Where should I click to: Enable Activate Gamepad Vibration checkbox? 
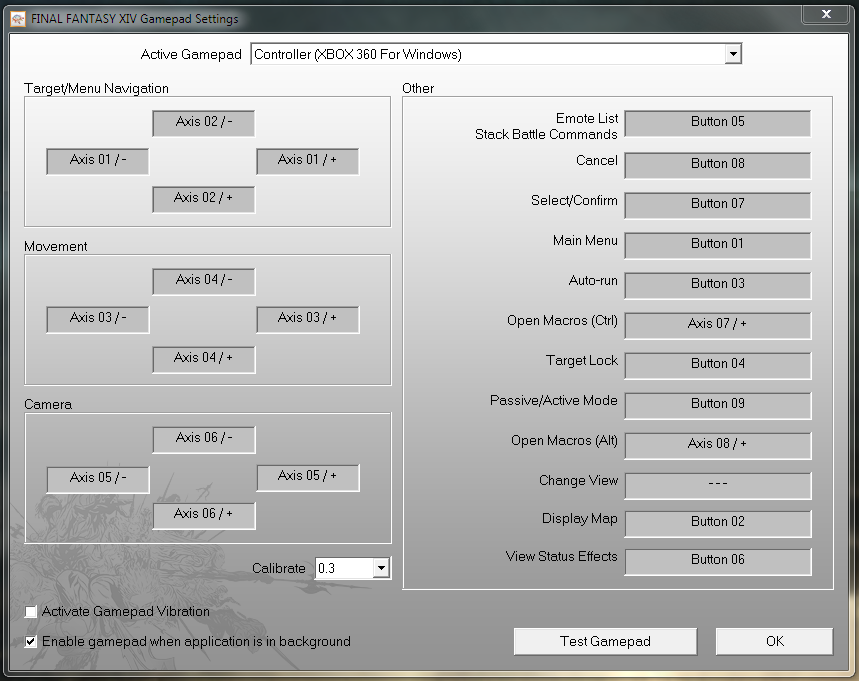(31, 611)
